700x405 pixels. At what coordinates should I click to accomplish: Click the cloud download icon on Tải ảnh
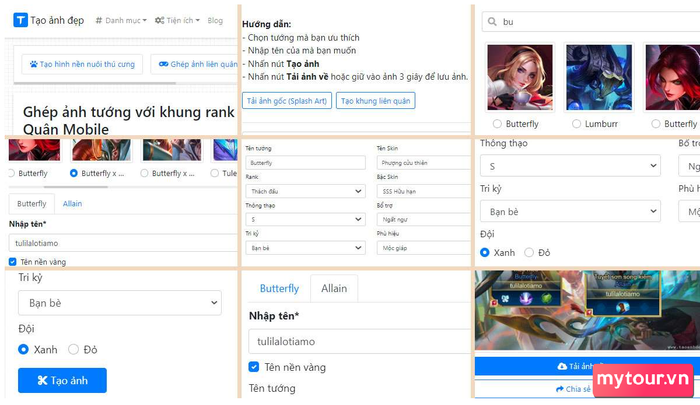click(x=562, y=366)
